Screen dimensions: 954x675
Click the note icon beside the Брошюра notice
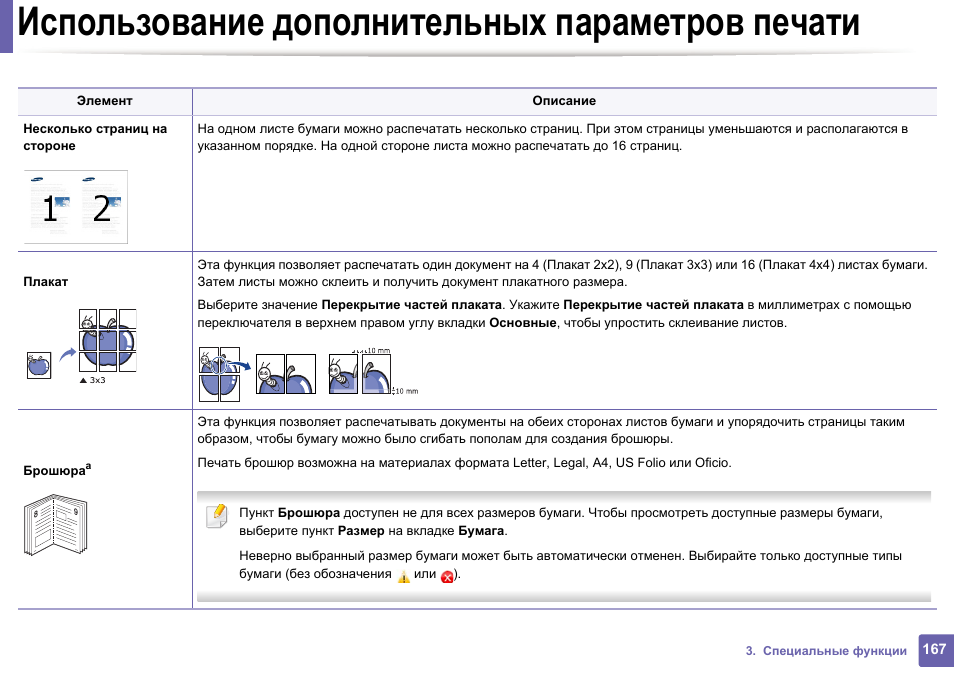[216, 516]
